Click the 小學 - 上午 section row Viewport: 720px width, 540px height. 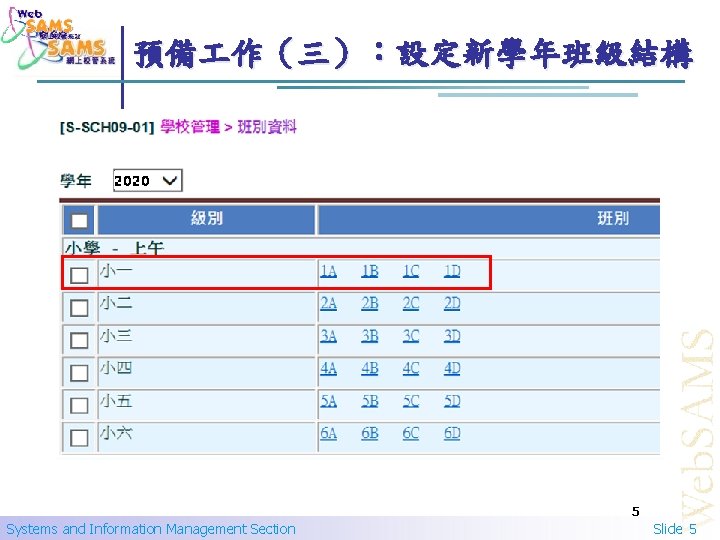click(361, 248)
